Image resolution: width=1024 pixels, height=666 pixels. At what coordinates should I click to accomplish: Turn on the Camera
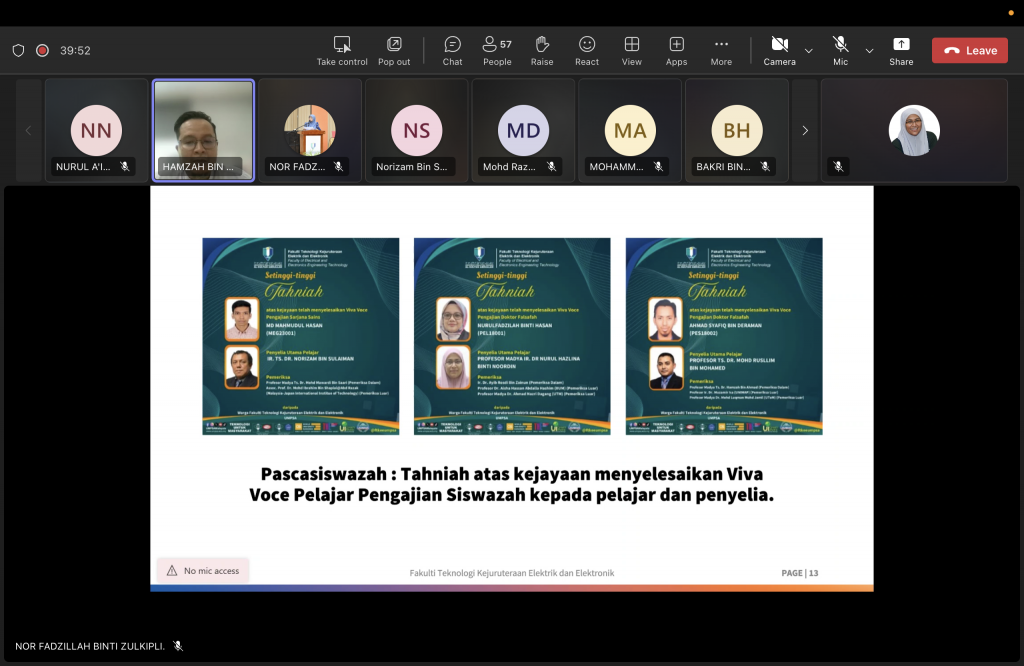point(779,50)
